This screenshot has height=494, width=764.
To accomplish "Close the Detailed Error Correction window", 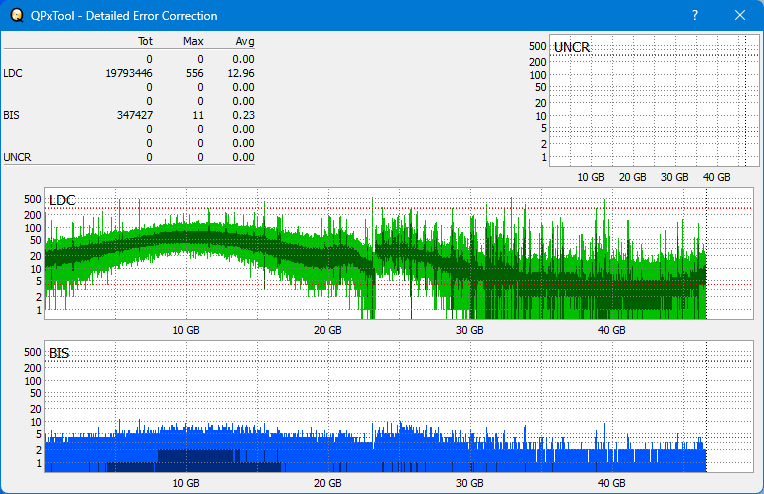I will [x=739, y=16].
